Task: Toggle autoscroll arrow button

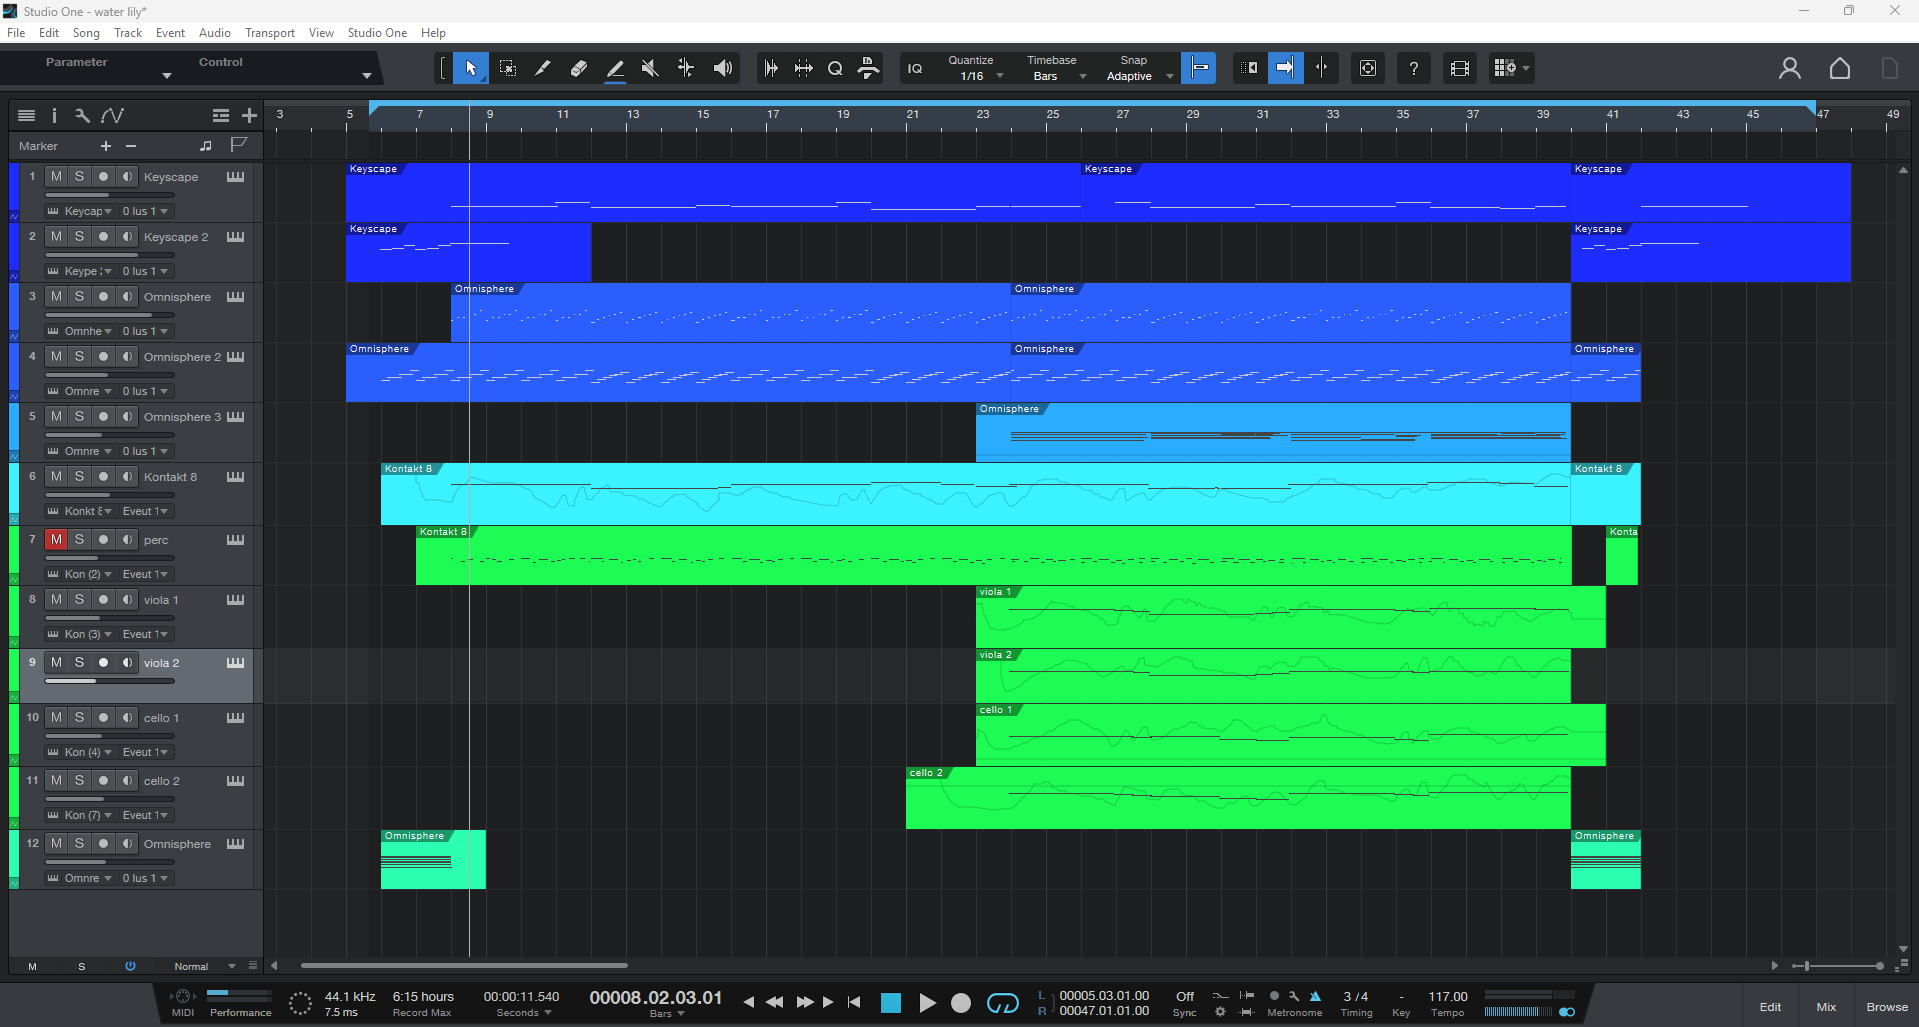Action: (1285, 68)
